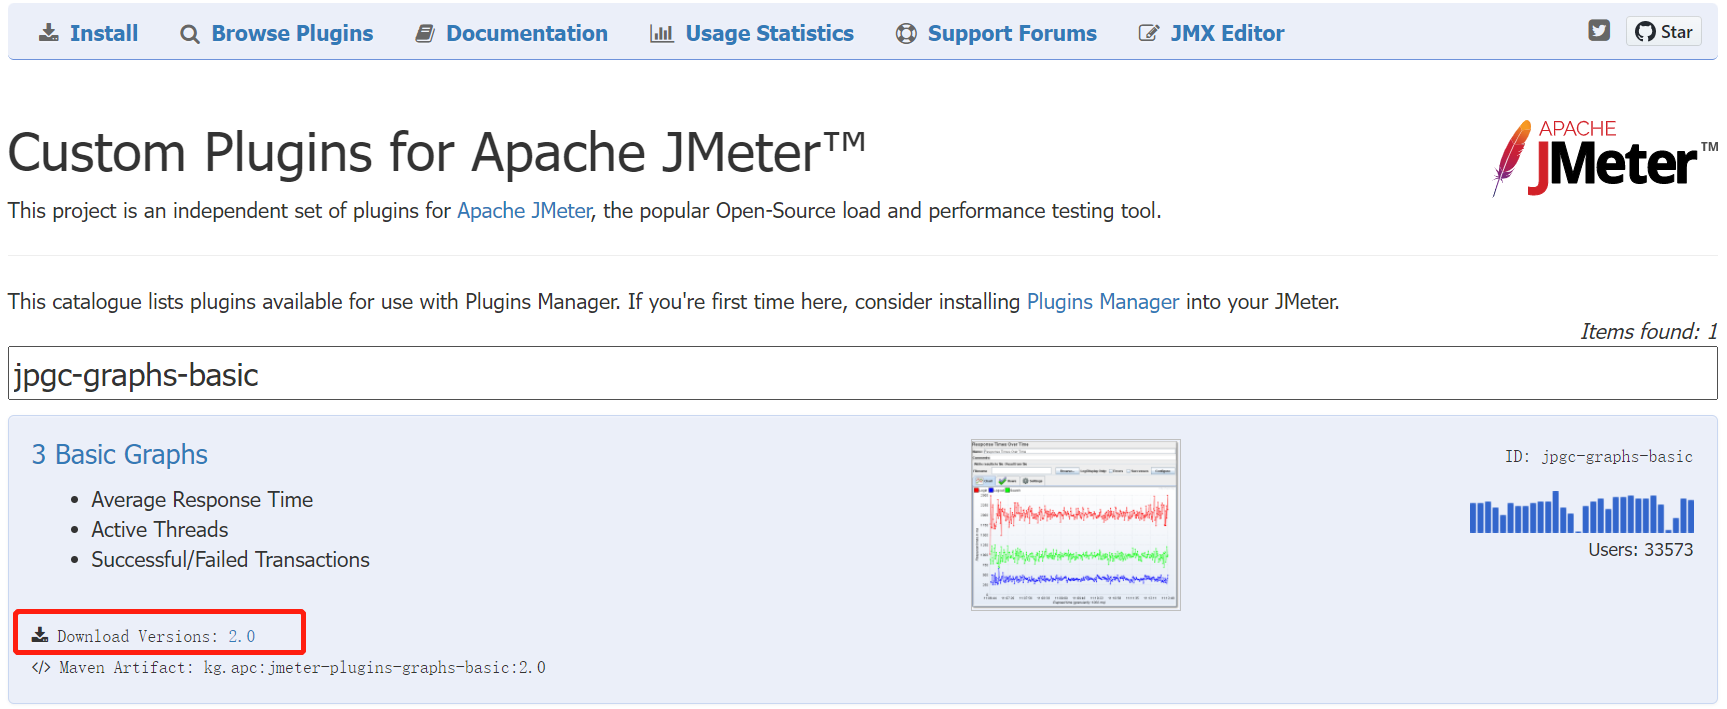Visit the Support Forums link
Viewport: 1727px width, 709px height.
[1012, 34]
